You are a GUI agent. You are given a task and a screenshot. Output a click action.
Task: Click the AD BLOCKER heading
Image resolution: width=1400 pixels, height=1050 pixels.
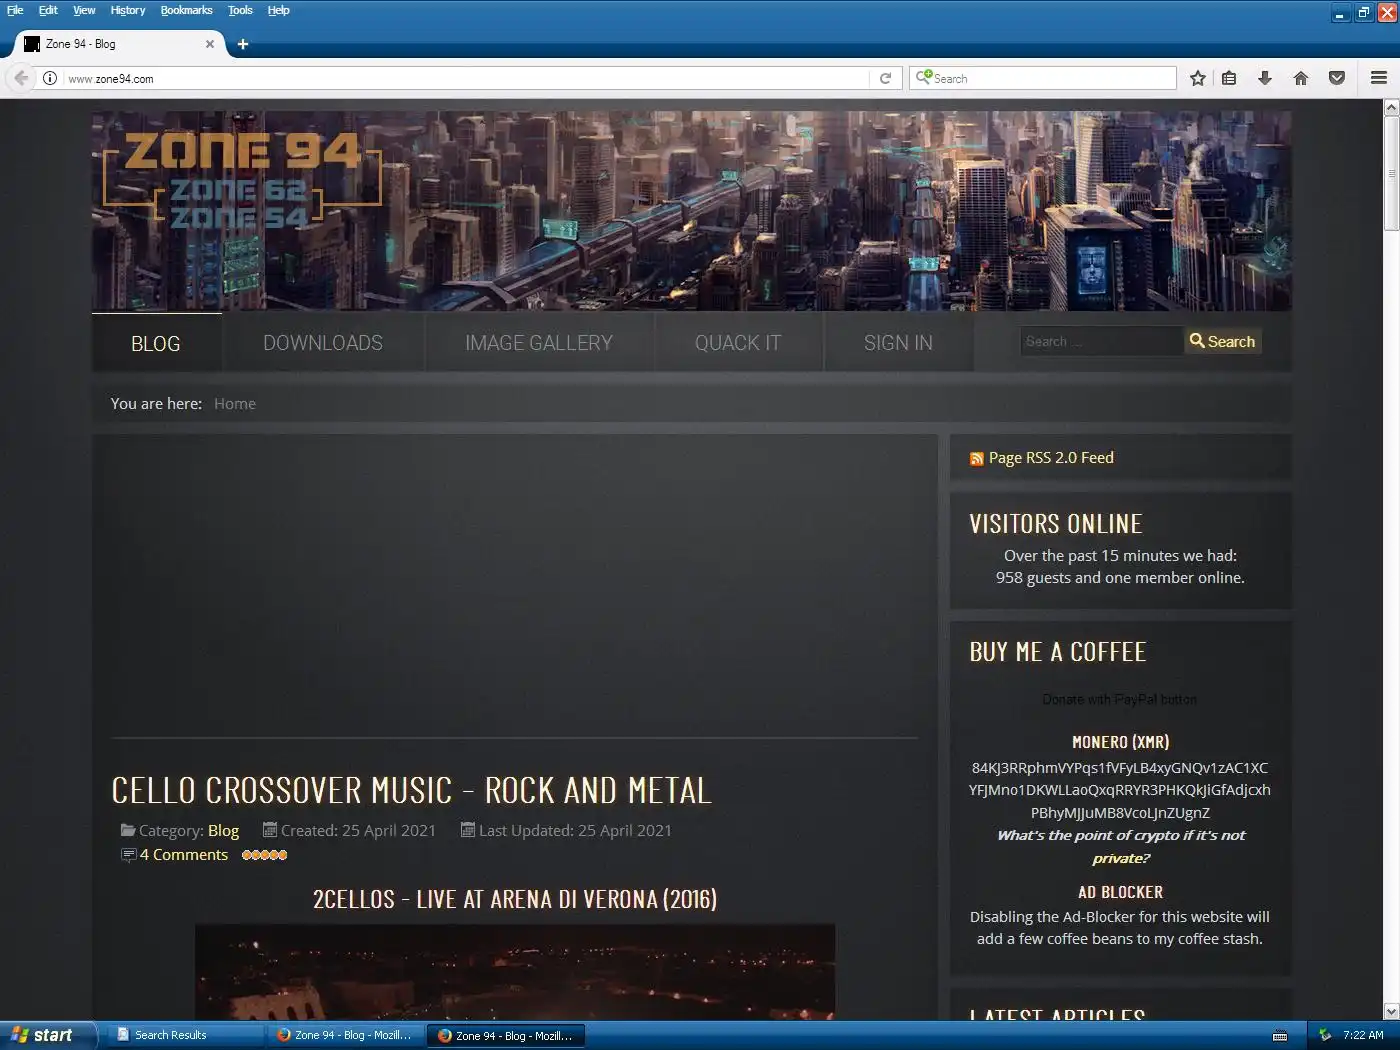(1120, 892)
